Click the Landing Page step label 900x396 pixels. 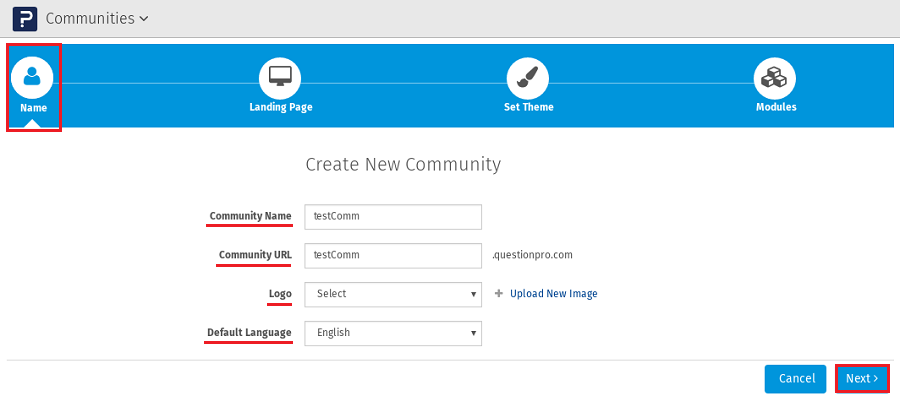click(x=281, y=107)
